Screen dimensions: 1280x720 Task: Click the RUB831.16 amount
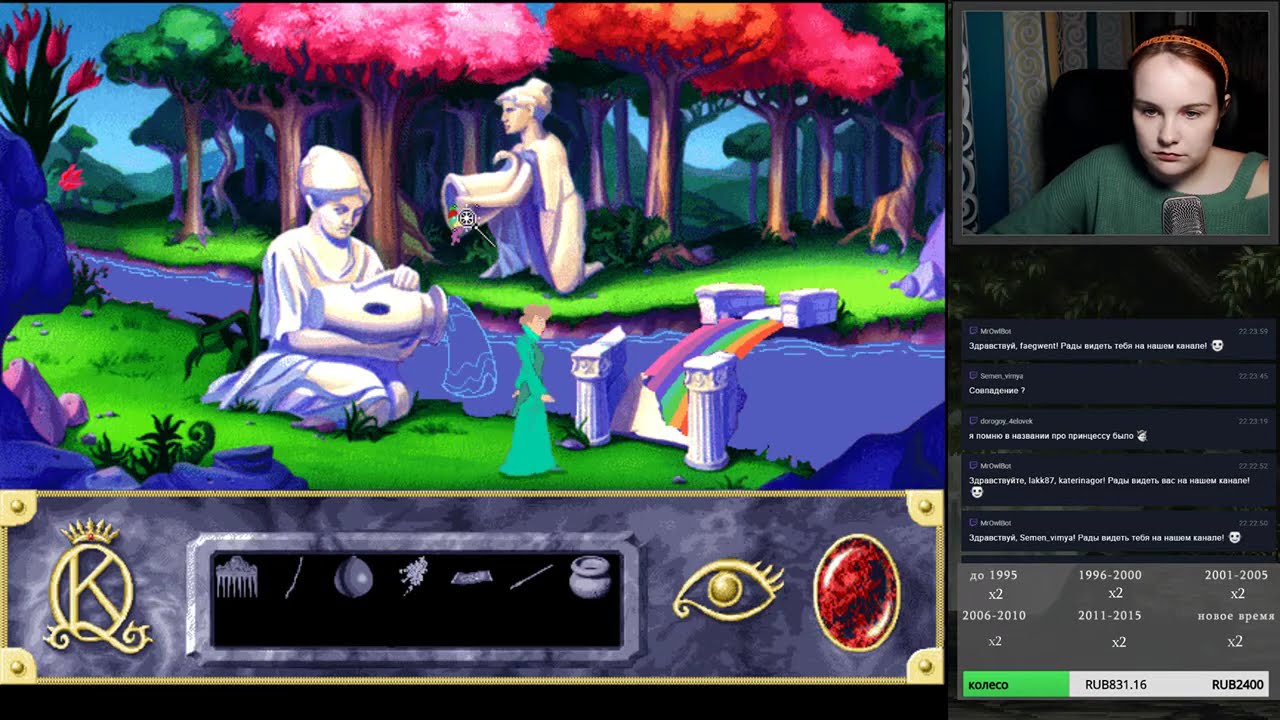(1116, 685)
